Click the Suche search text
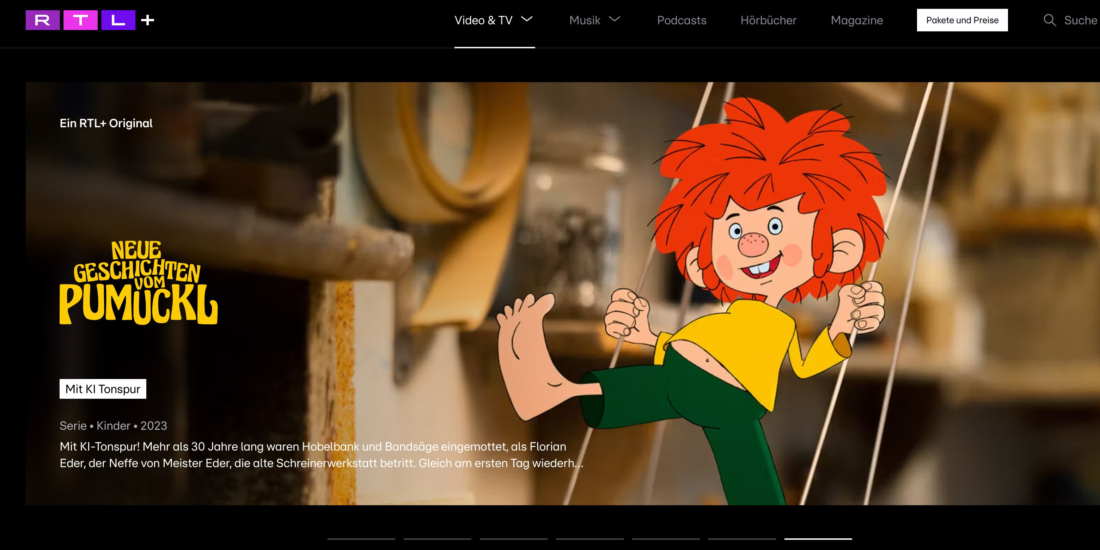The width and height of the screenshot is (1100, 550). point(1080,20)
